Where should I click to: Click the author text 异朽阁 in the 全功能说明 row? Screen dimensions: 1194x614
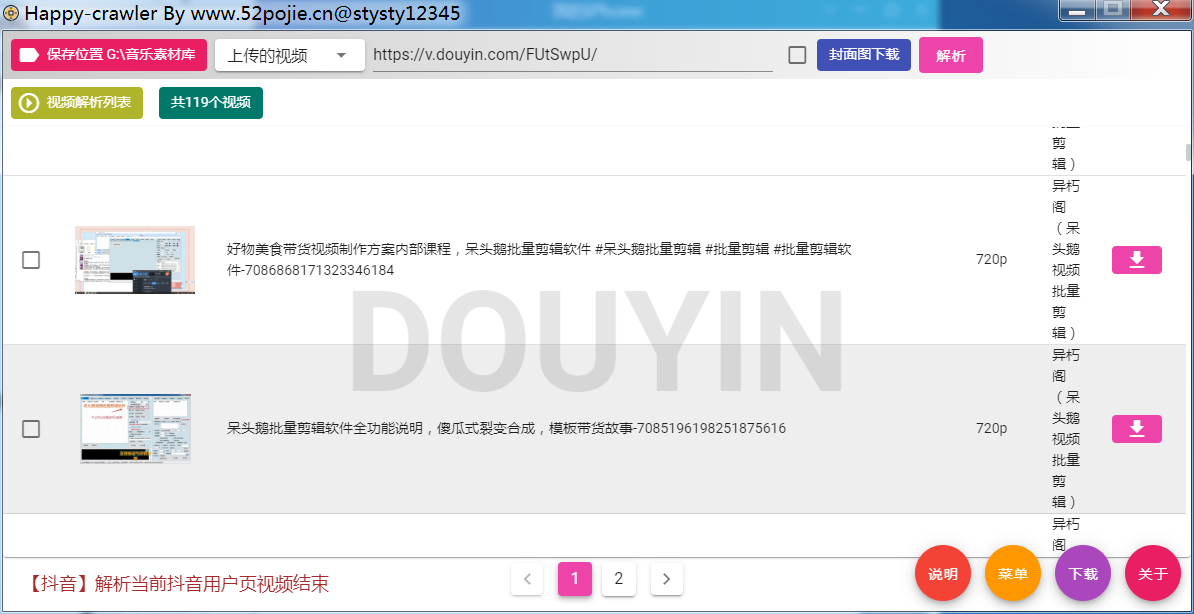1065,366
